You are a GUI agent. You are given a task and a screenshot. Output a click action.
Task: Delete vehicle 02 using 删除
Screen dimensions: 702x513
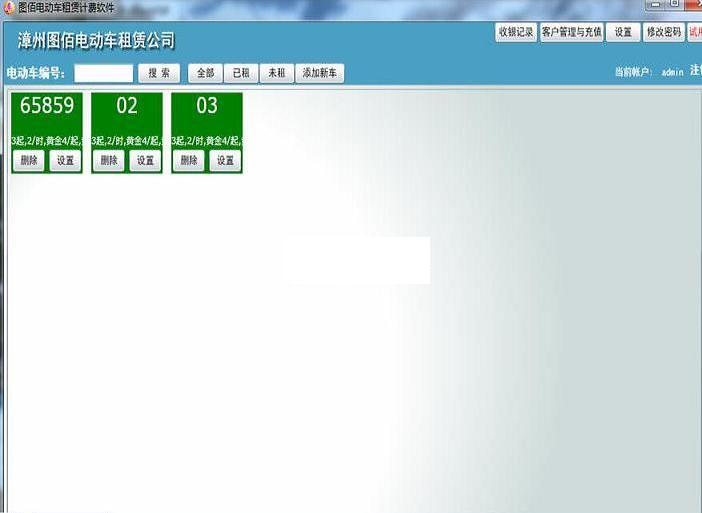(108, 160)
